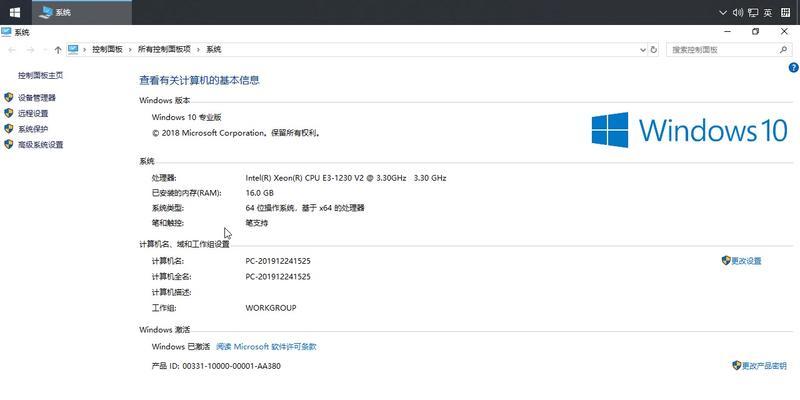The height and width of the screenshot is (400, 800).
Task: Minimize the 系统 window
Action: (x=727, y=32)
